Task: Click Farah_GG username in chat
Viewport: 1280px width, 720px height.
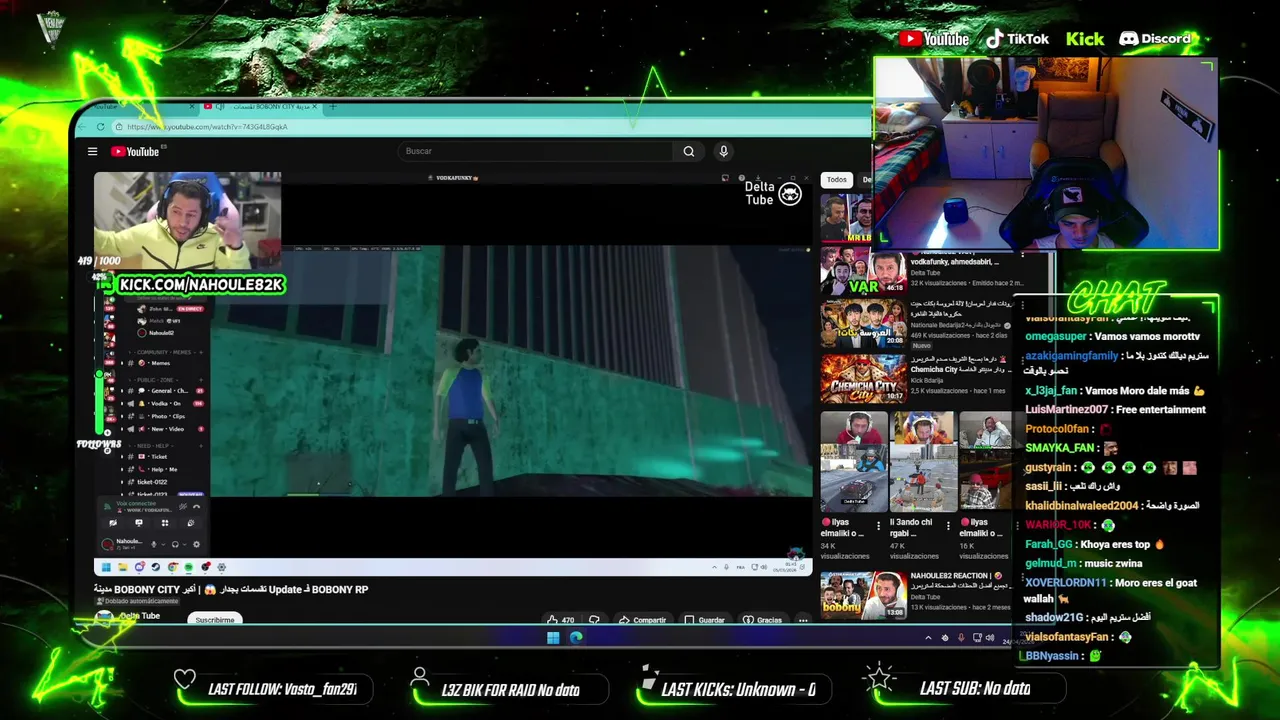Action: point(1048,545)
